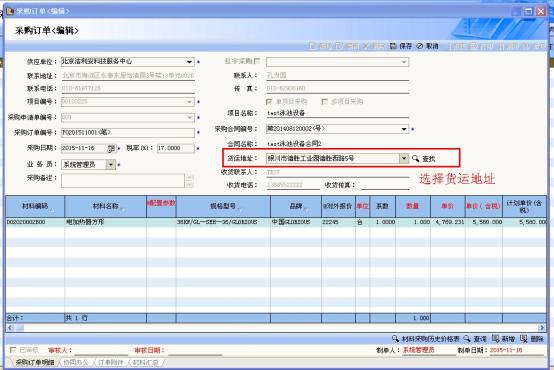The image size is (554, 370).
Task: Click the 税率(%) input field
Action: 175,148
